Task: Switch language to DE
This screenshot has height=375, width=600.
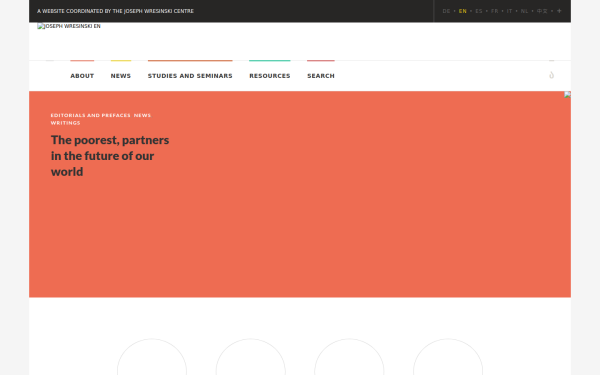Action: [446, 11]
